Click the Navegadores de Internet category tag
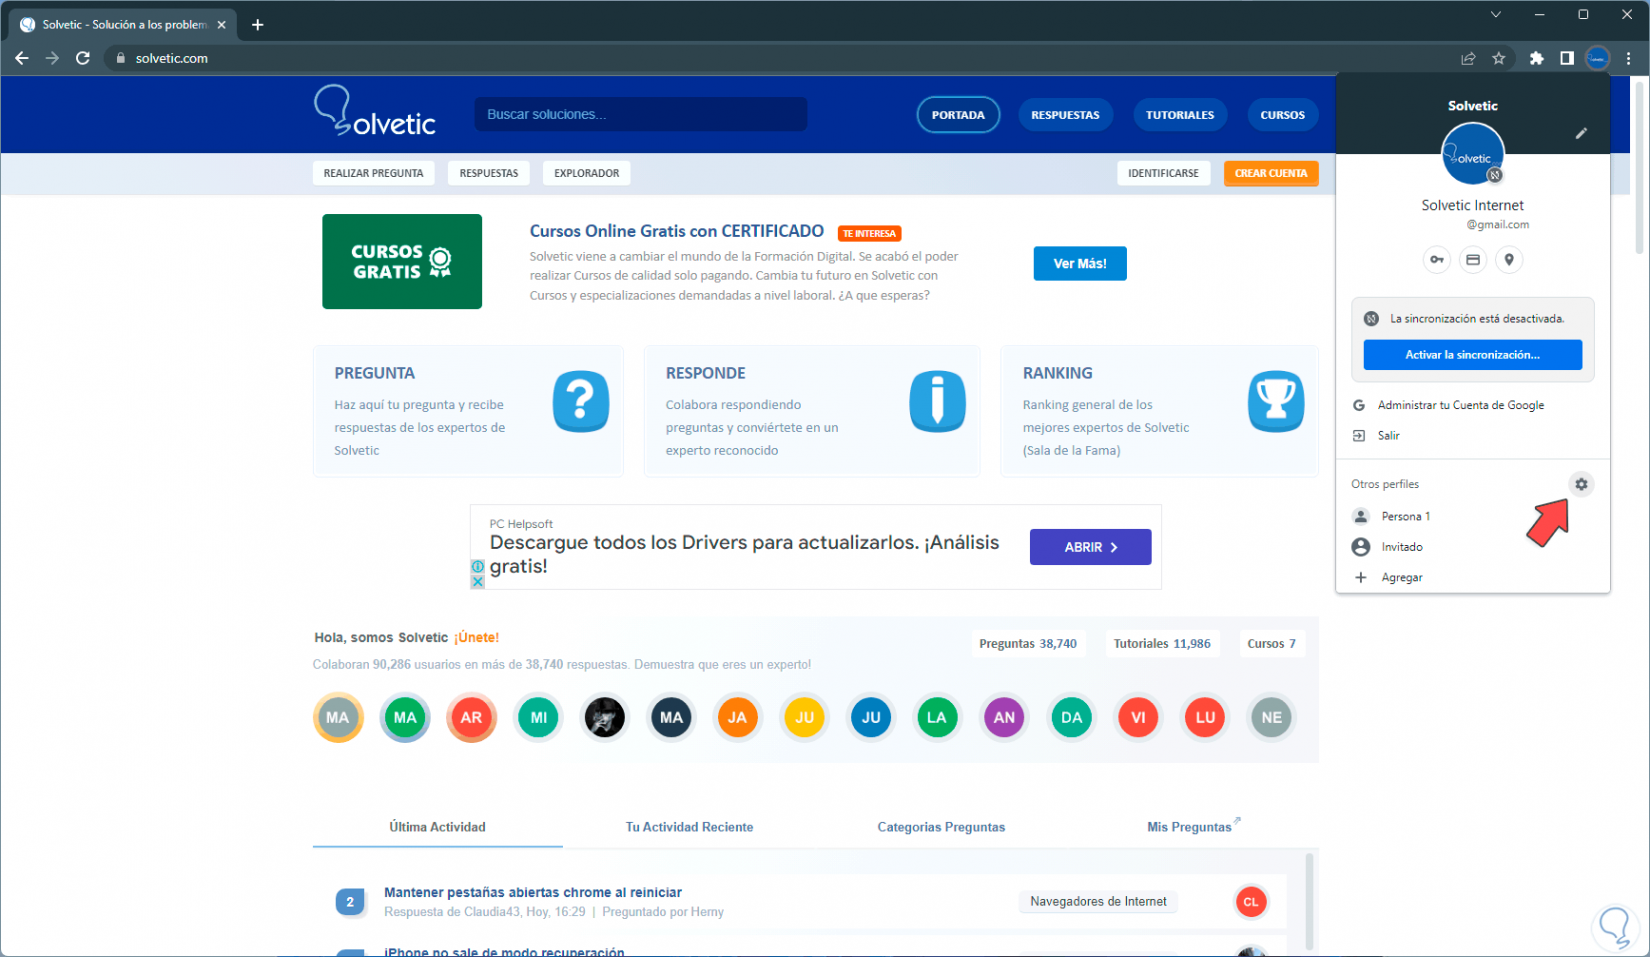Image resolution: width=1650 pixels, height=957 pixels. pyautogui.click(x=1098, y=902)
